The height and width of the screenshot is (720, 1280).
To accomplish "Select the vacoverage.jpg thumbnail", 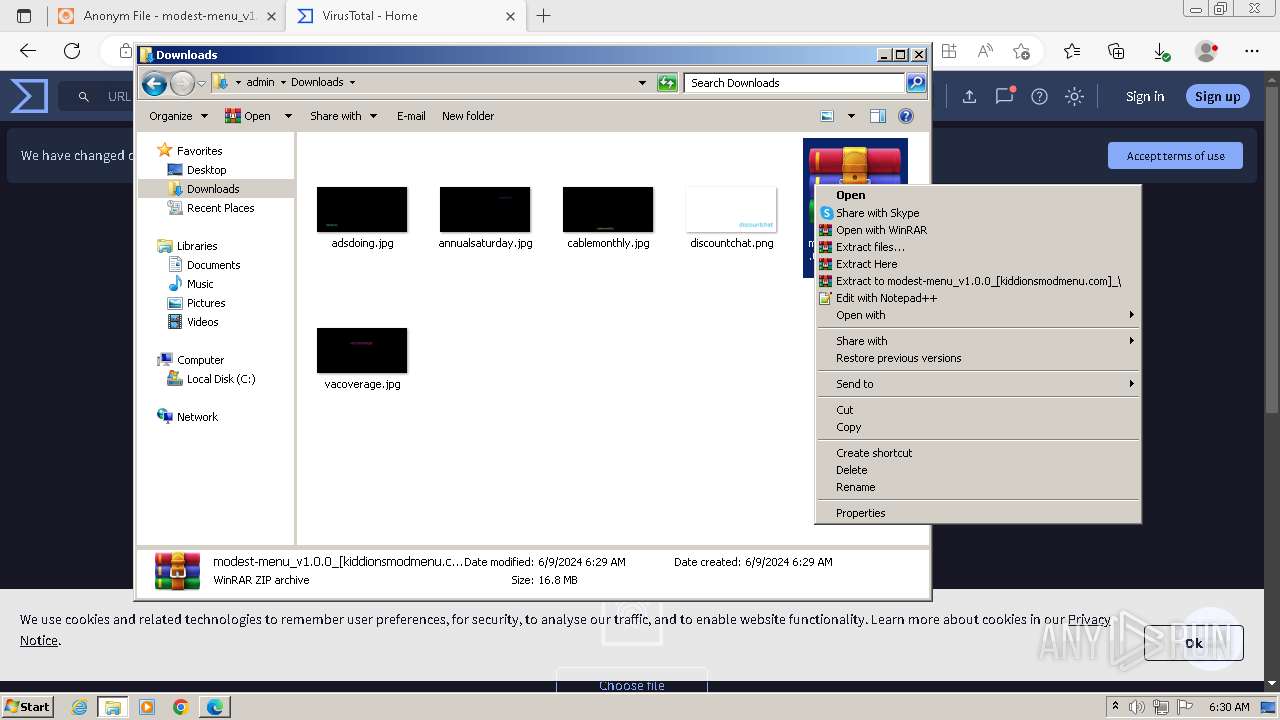I will click(362, 350).
